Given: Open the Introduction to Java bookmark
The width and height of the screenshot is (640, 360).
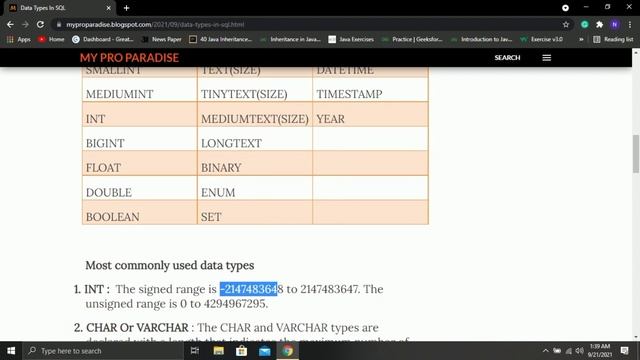Looking at the screenshot, I should 482,39.
